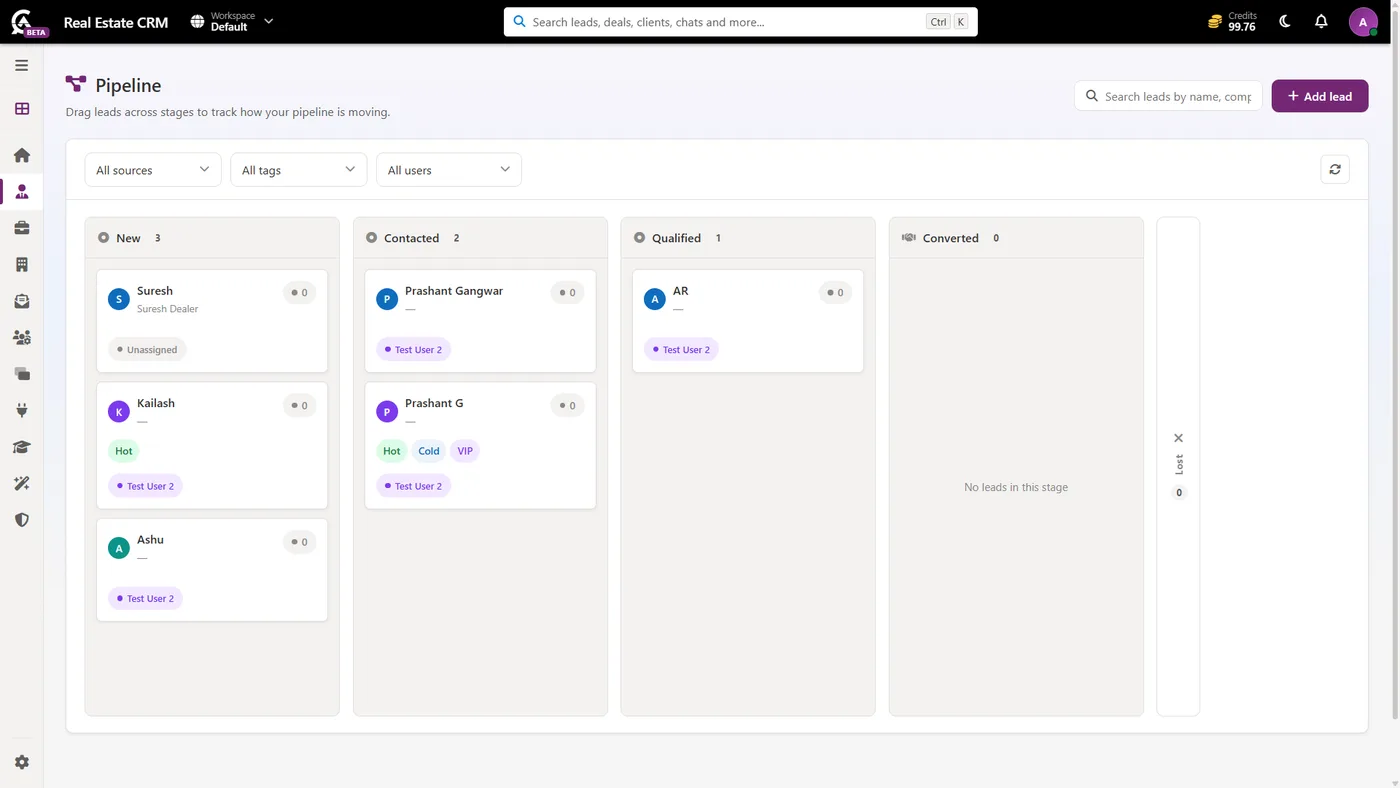This screenshot has width=1400, height=788.
Task: Open the Prashant Gangwar lead card
Action: pyautogui.click(x=480, y=321)
